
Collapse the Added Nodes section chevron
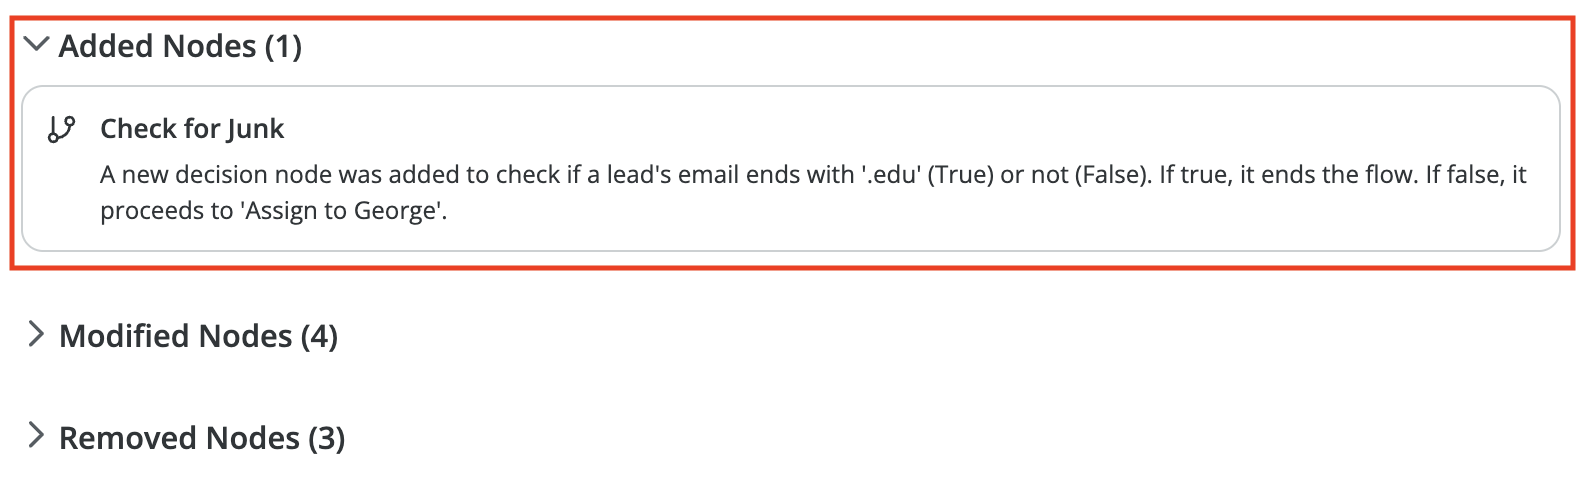coord(36,44)
